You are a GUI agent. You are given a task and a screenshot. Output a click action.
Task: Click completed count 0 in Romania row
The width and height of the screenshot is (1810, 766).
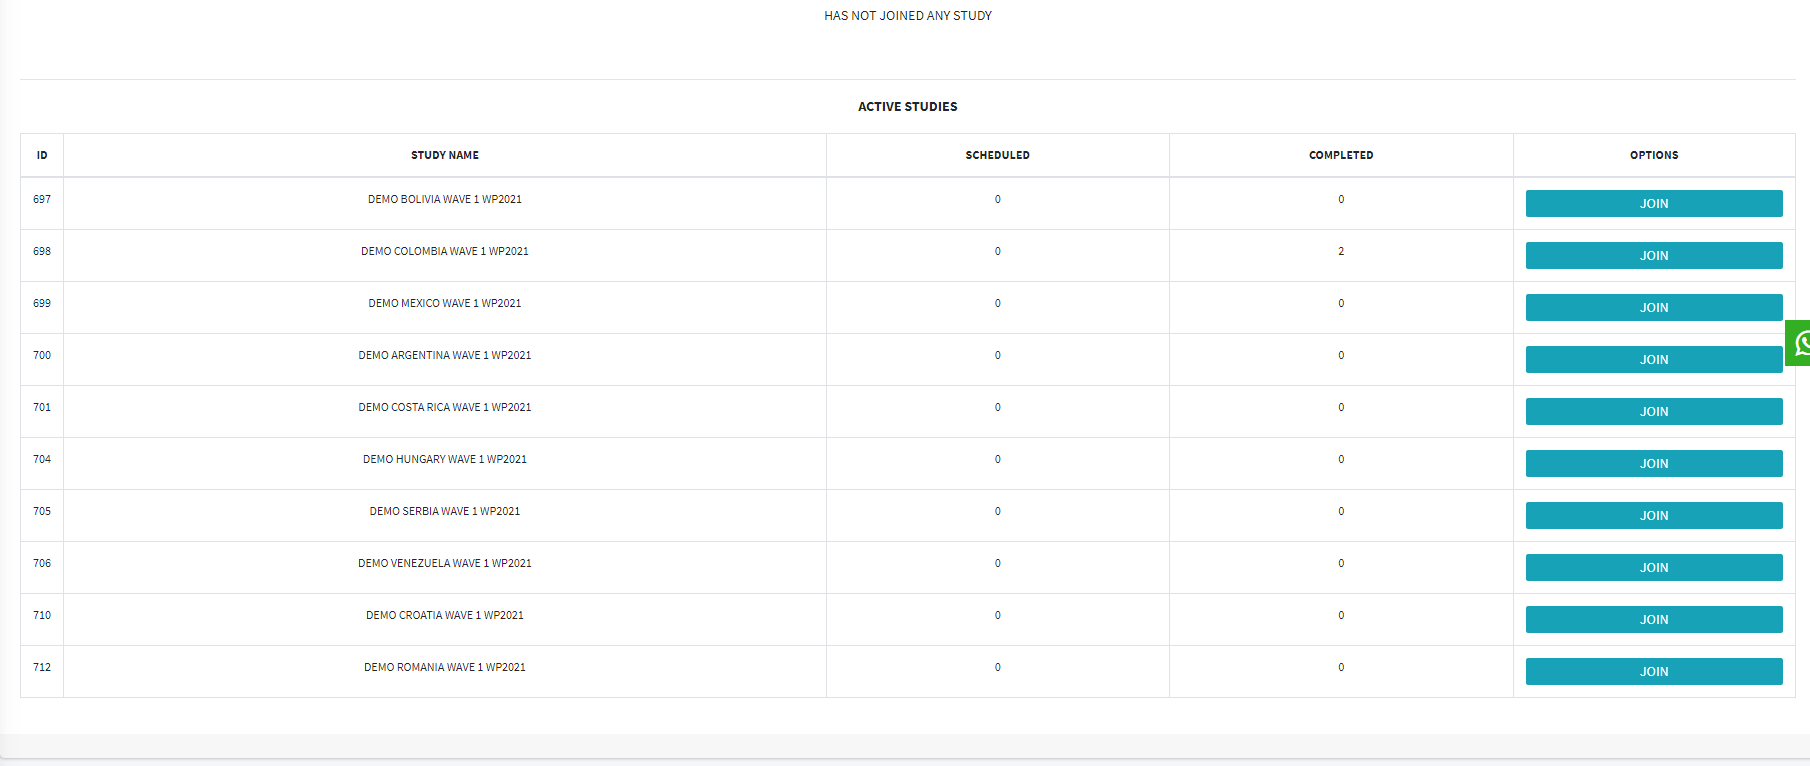1341,667
